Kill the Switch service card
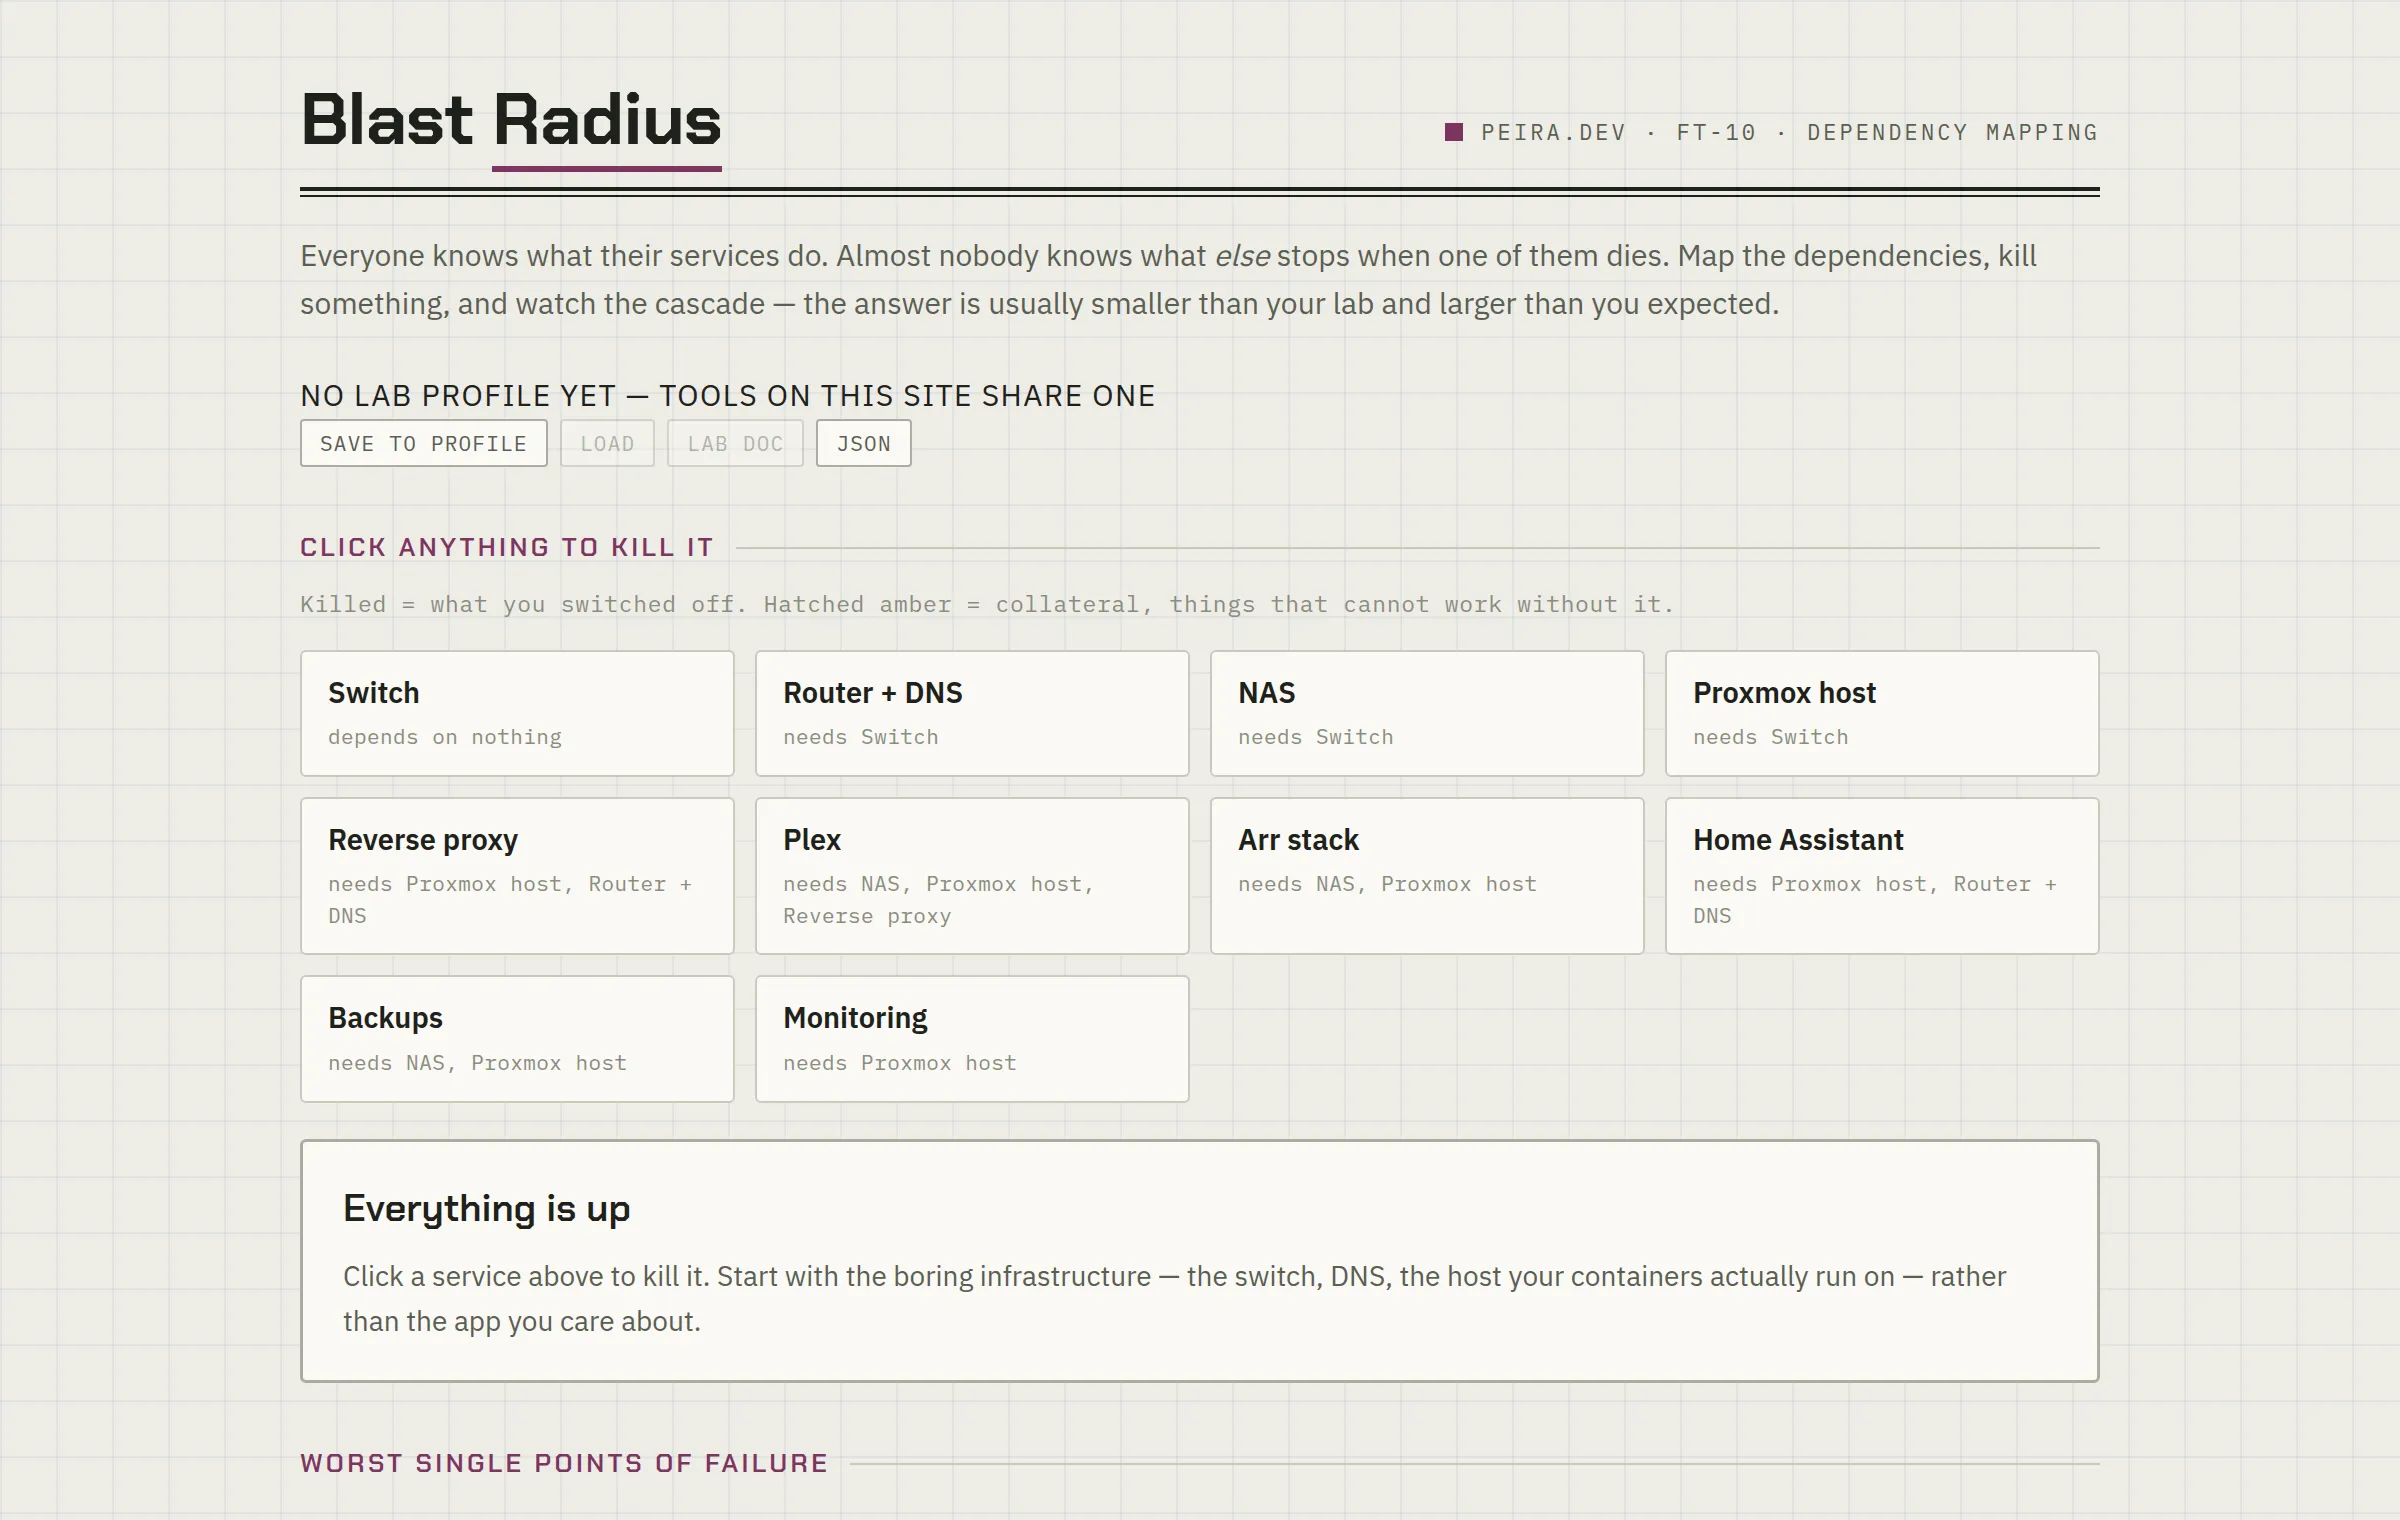 (x=517, y=713)
